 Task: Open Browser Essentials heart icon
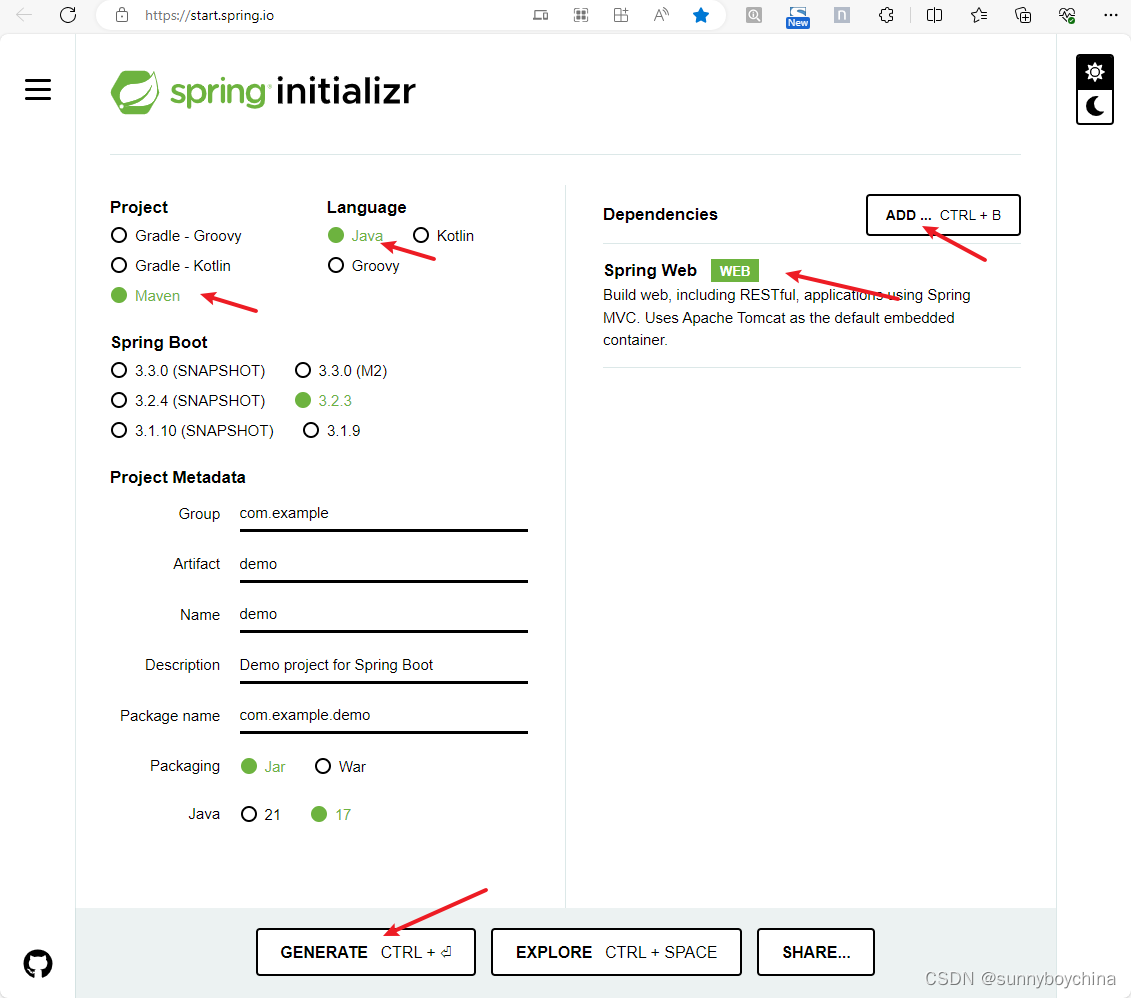pyautogui.click(x=1067, y=15)
